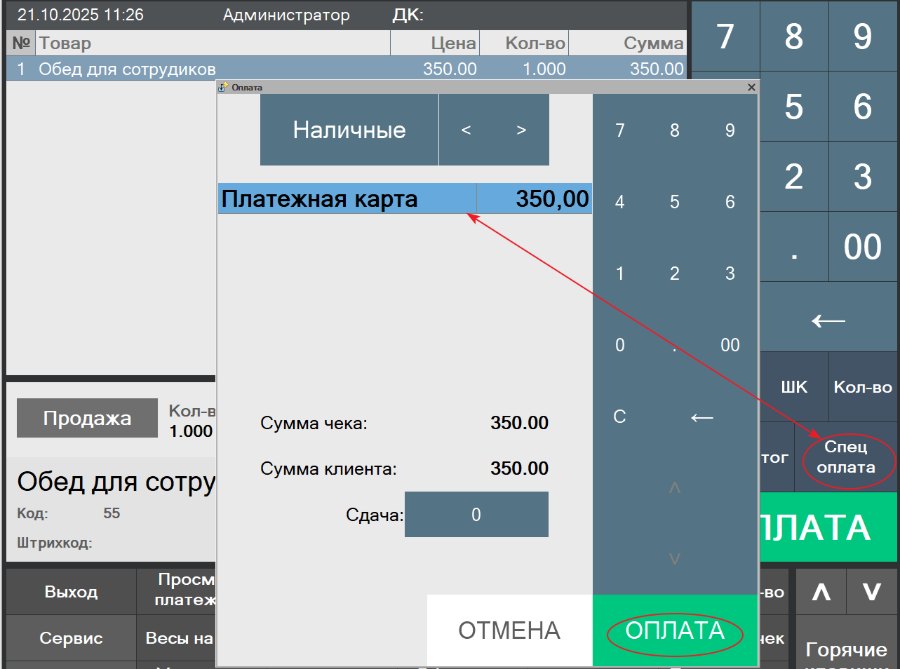Open Спец оплата special payment
The width and height of the screenshot is (900, 669).
[x=846, y=457]
